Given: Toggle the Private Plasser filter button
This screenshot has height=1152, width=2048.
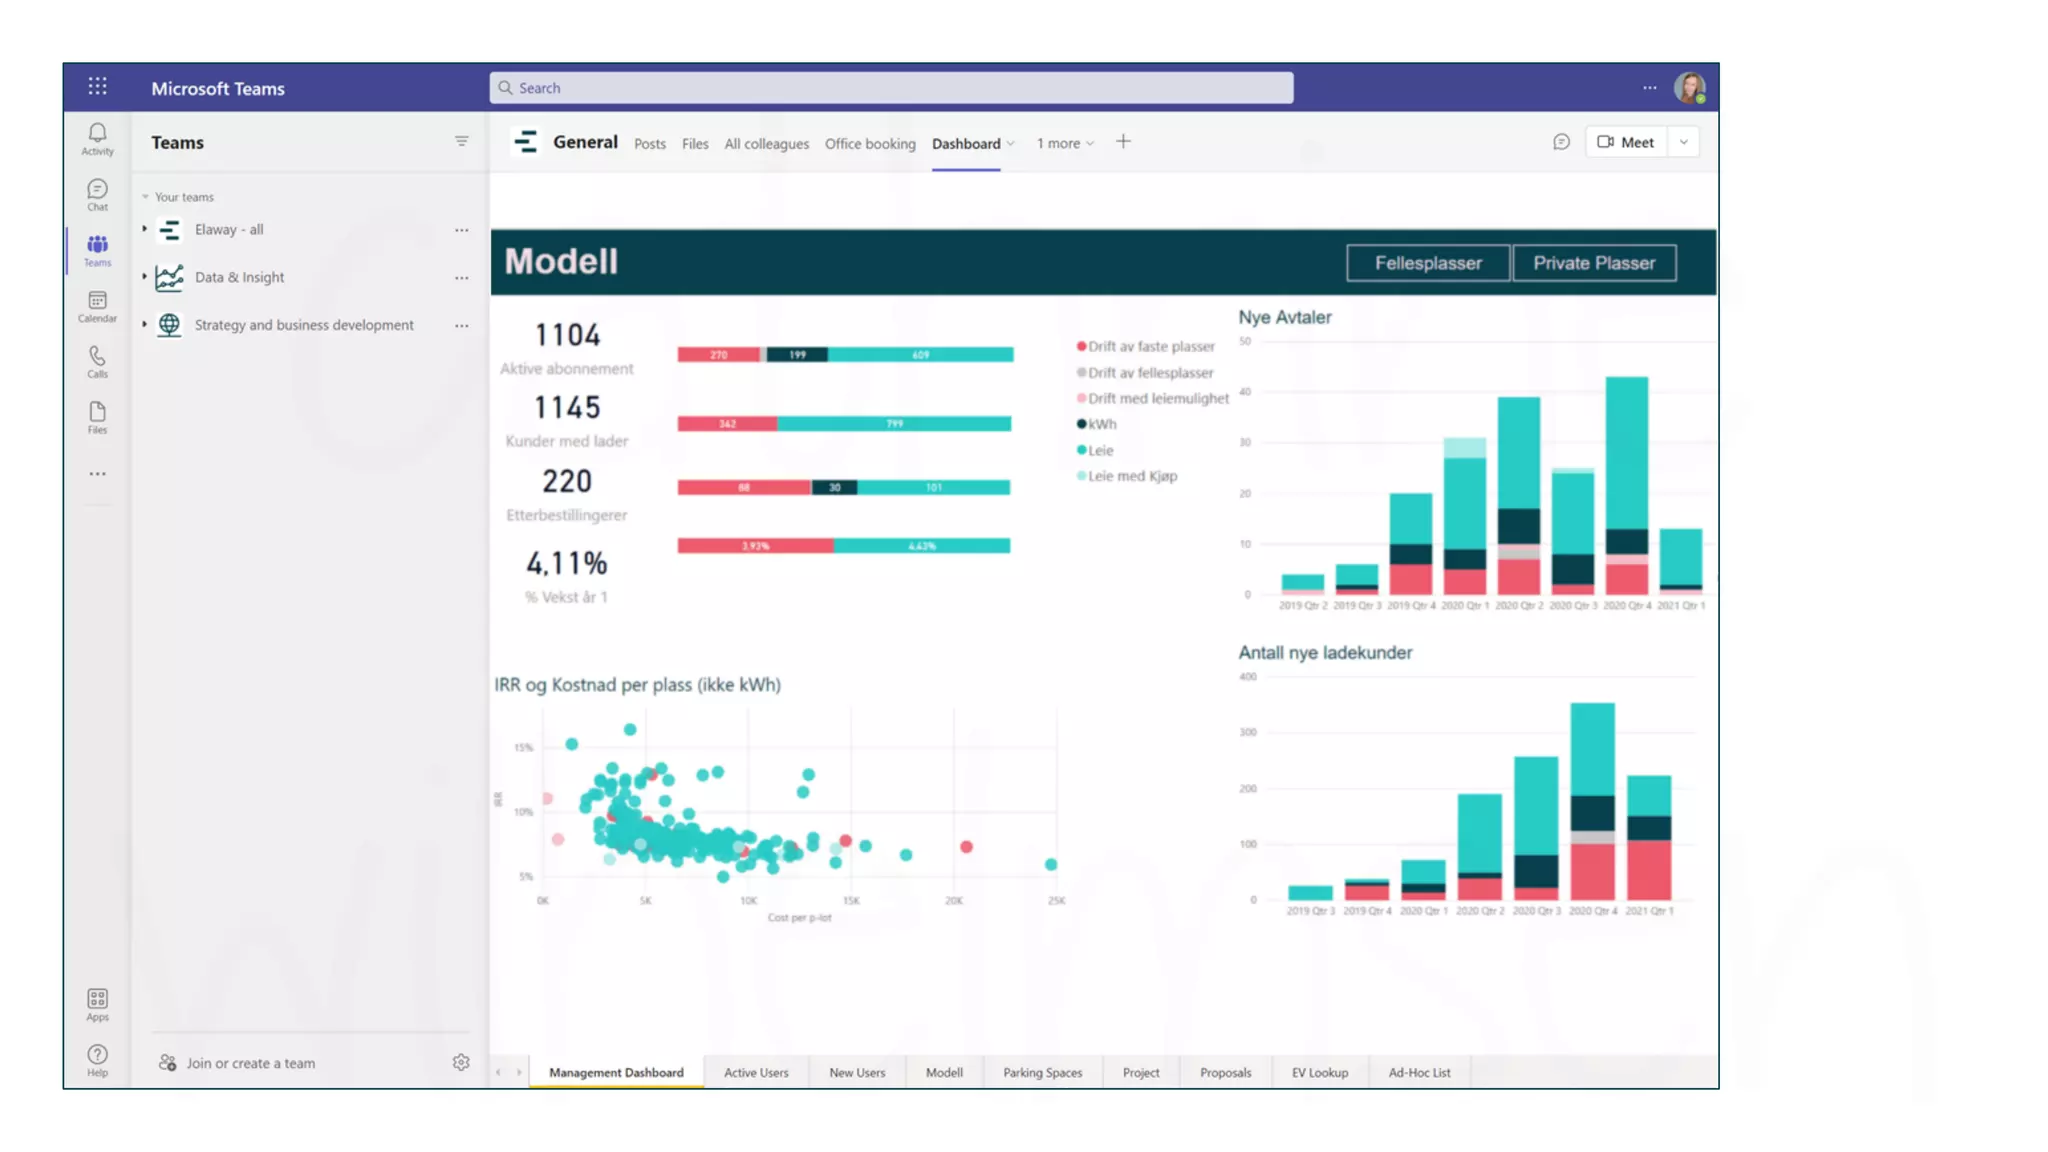Looking at the screenshot, I should click(x=1594, y=263).
